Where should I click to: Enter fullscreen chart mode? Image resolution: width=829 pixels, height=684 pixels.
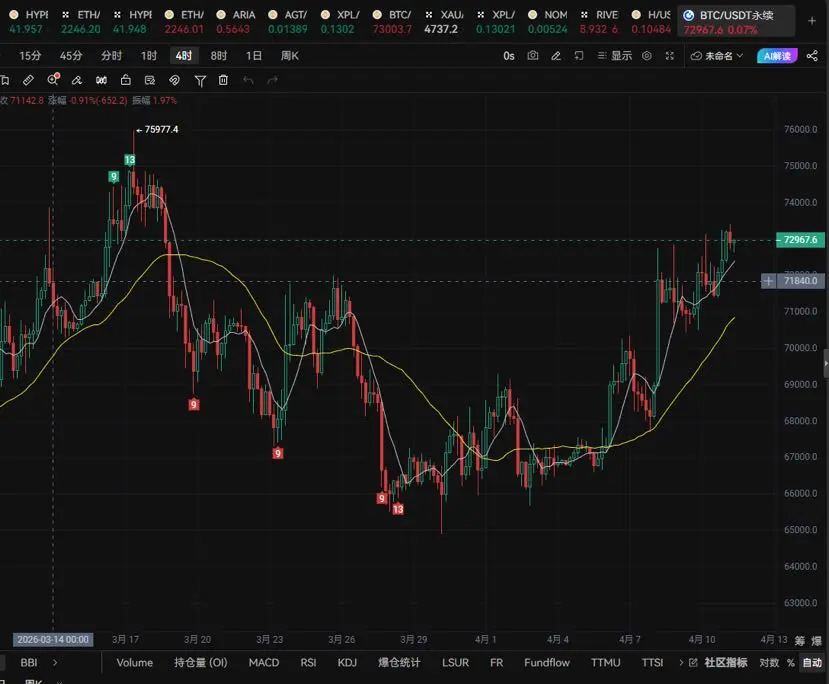pos(670,56)
